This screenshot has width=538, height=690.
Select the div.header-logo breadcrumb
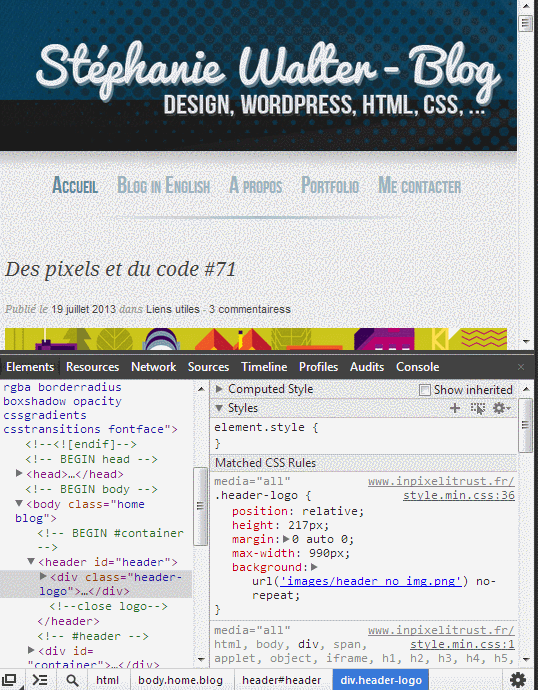pyautogui.click(x=381, y=680)
